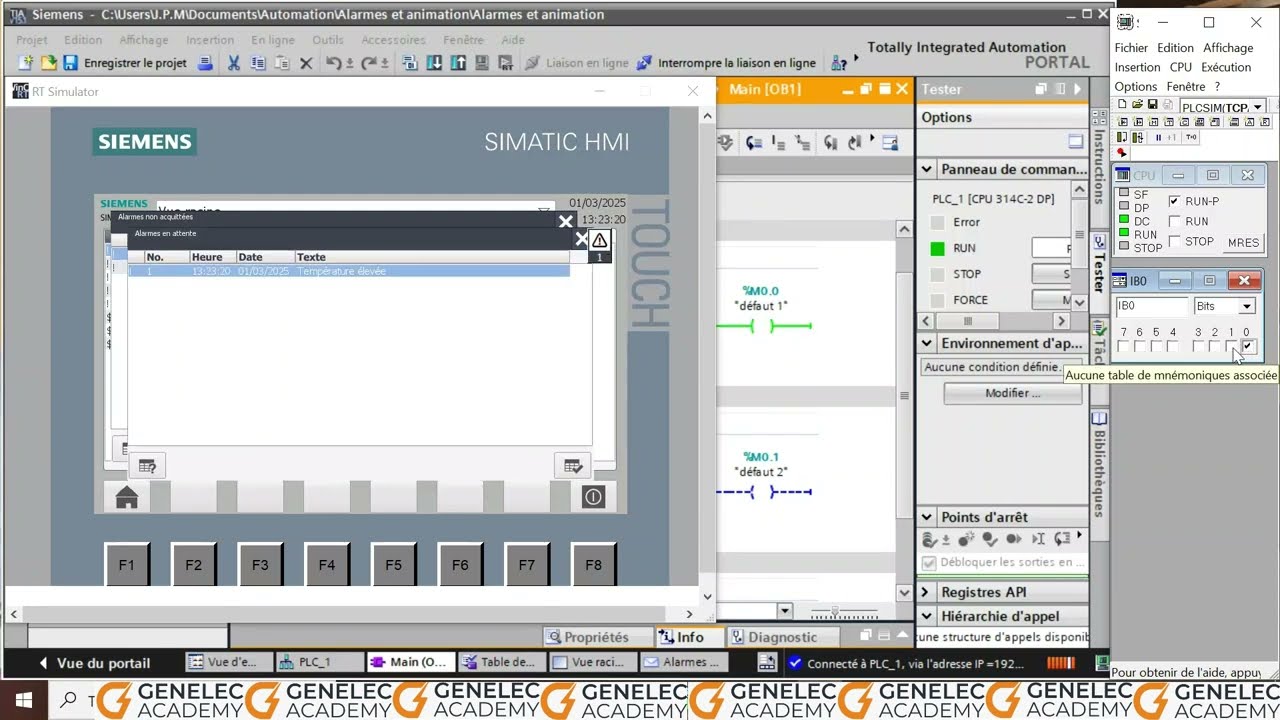Image resolution: width=1280 pixels, height=720 pixels.
Task: Toggle bit 7 checkbox in IB0 window
Action: click(x=1123, y=346)
